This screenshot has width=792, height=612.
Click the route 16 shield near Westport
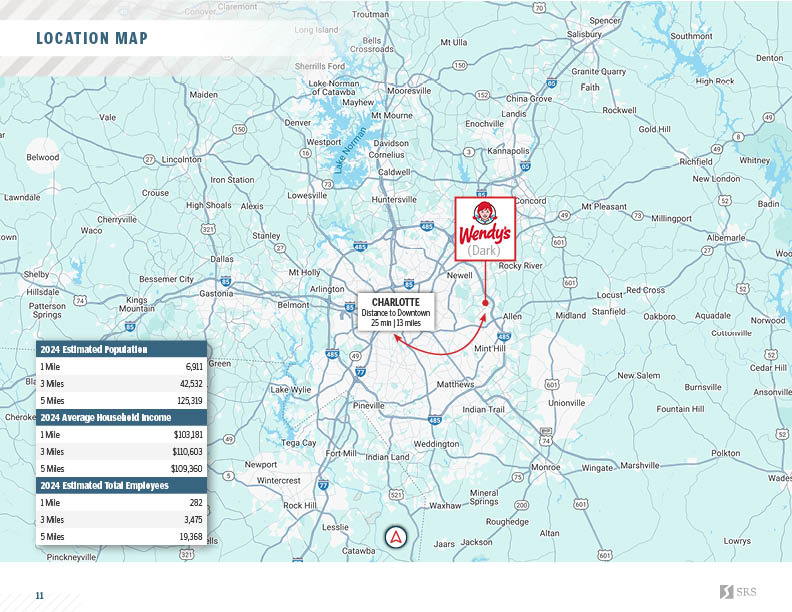(x=306, y=152)
